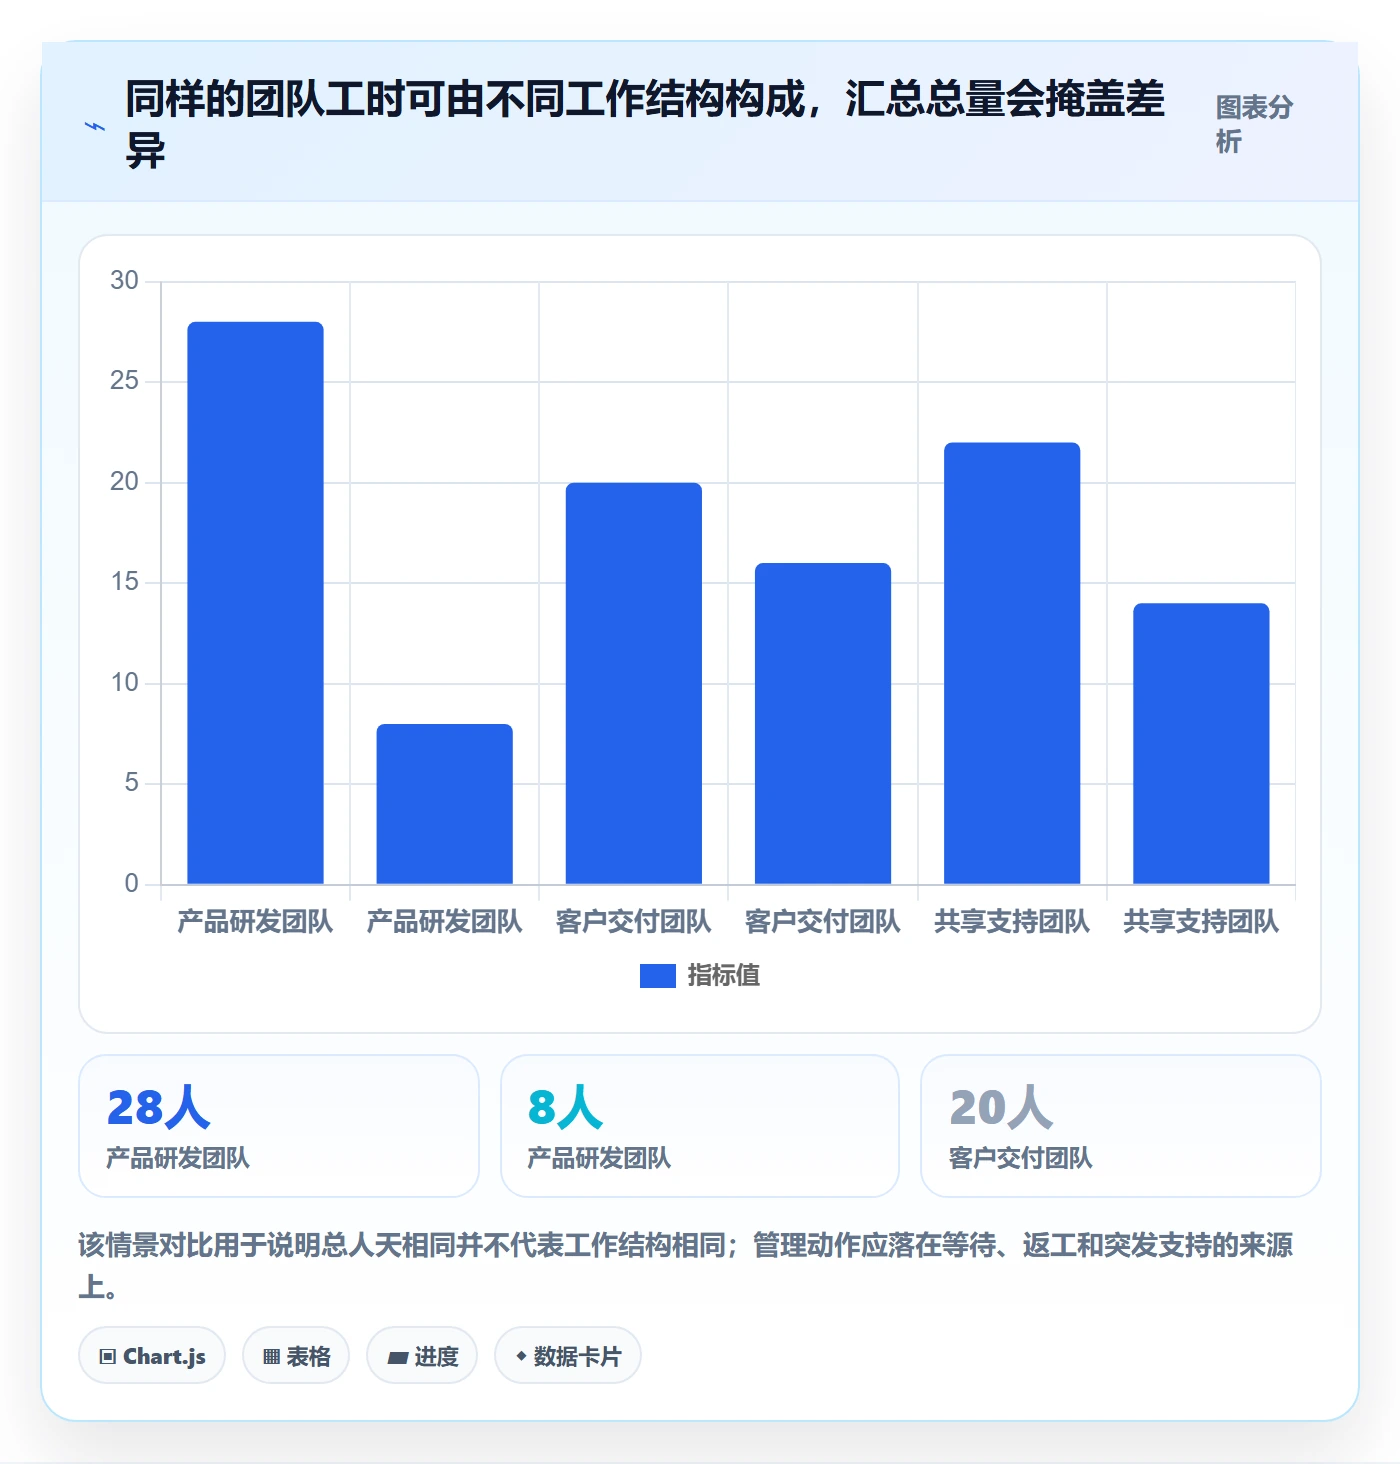Select the shortest bar with value 8
1400x1464 pixels.
click(444, 804)
